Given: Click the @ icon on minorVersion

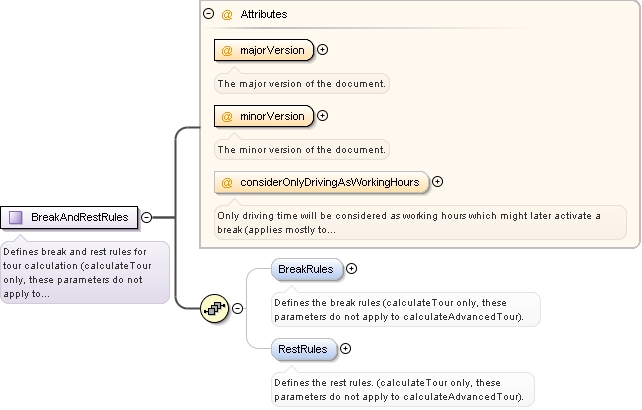Looking at the screenshot, I should (x=227, y=116).
